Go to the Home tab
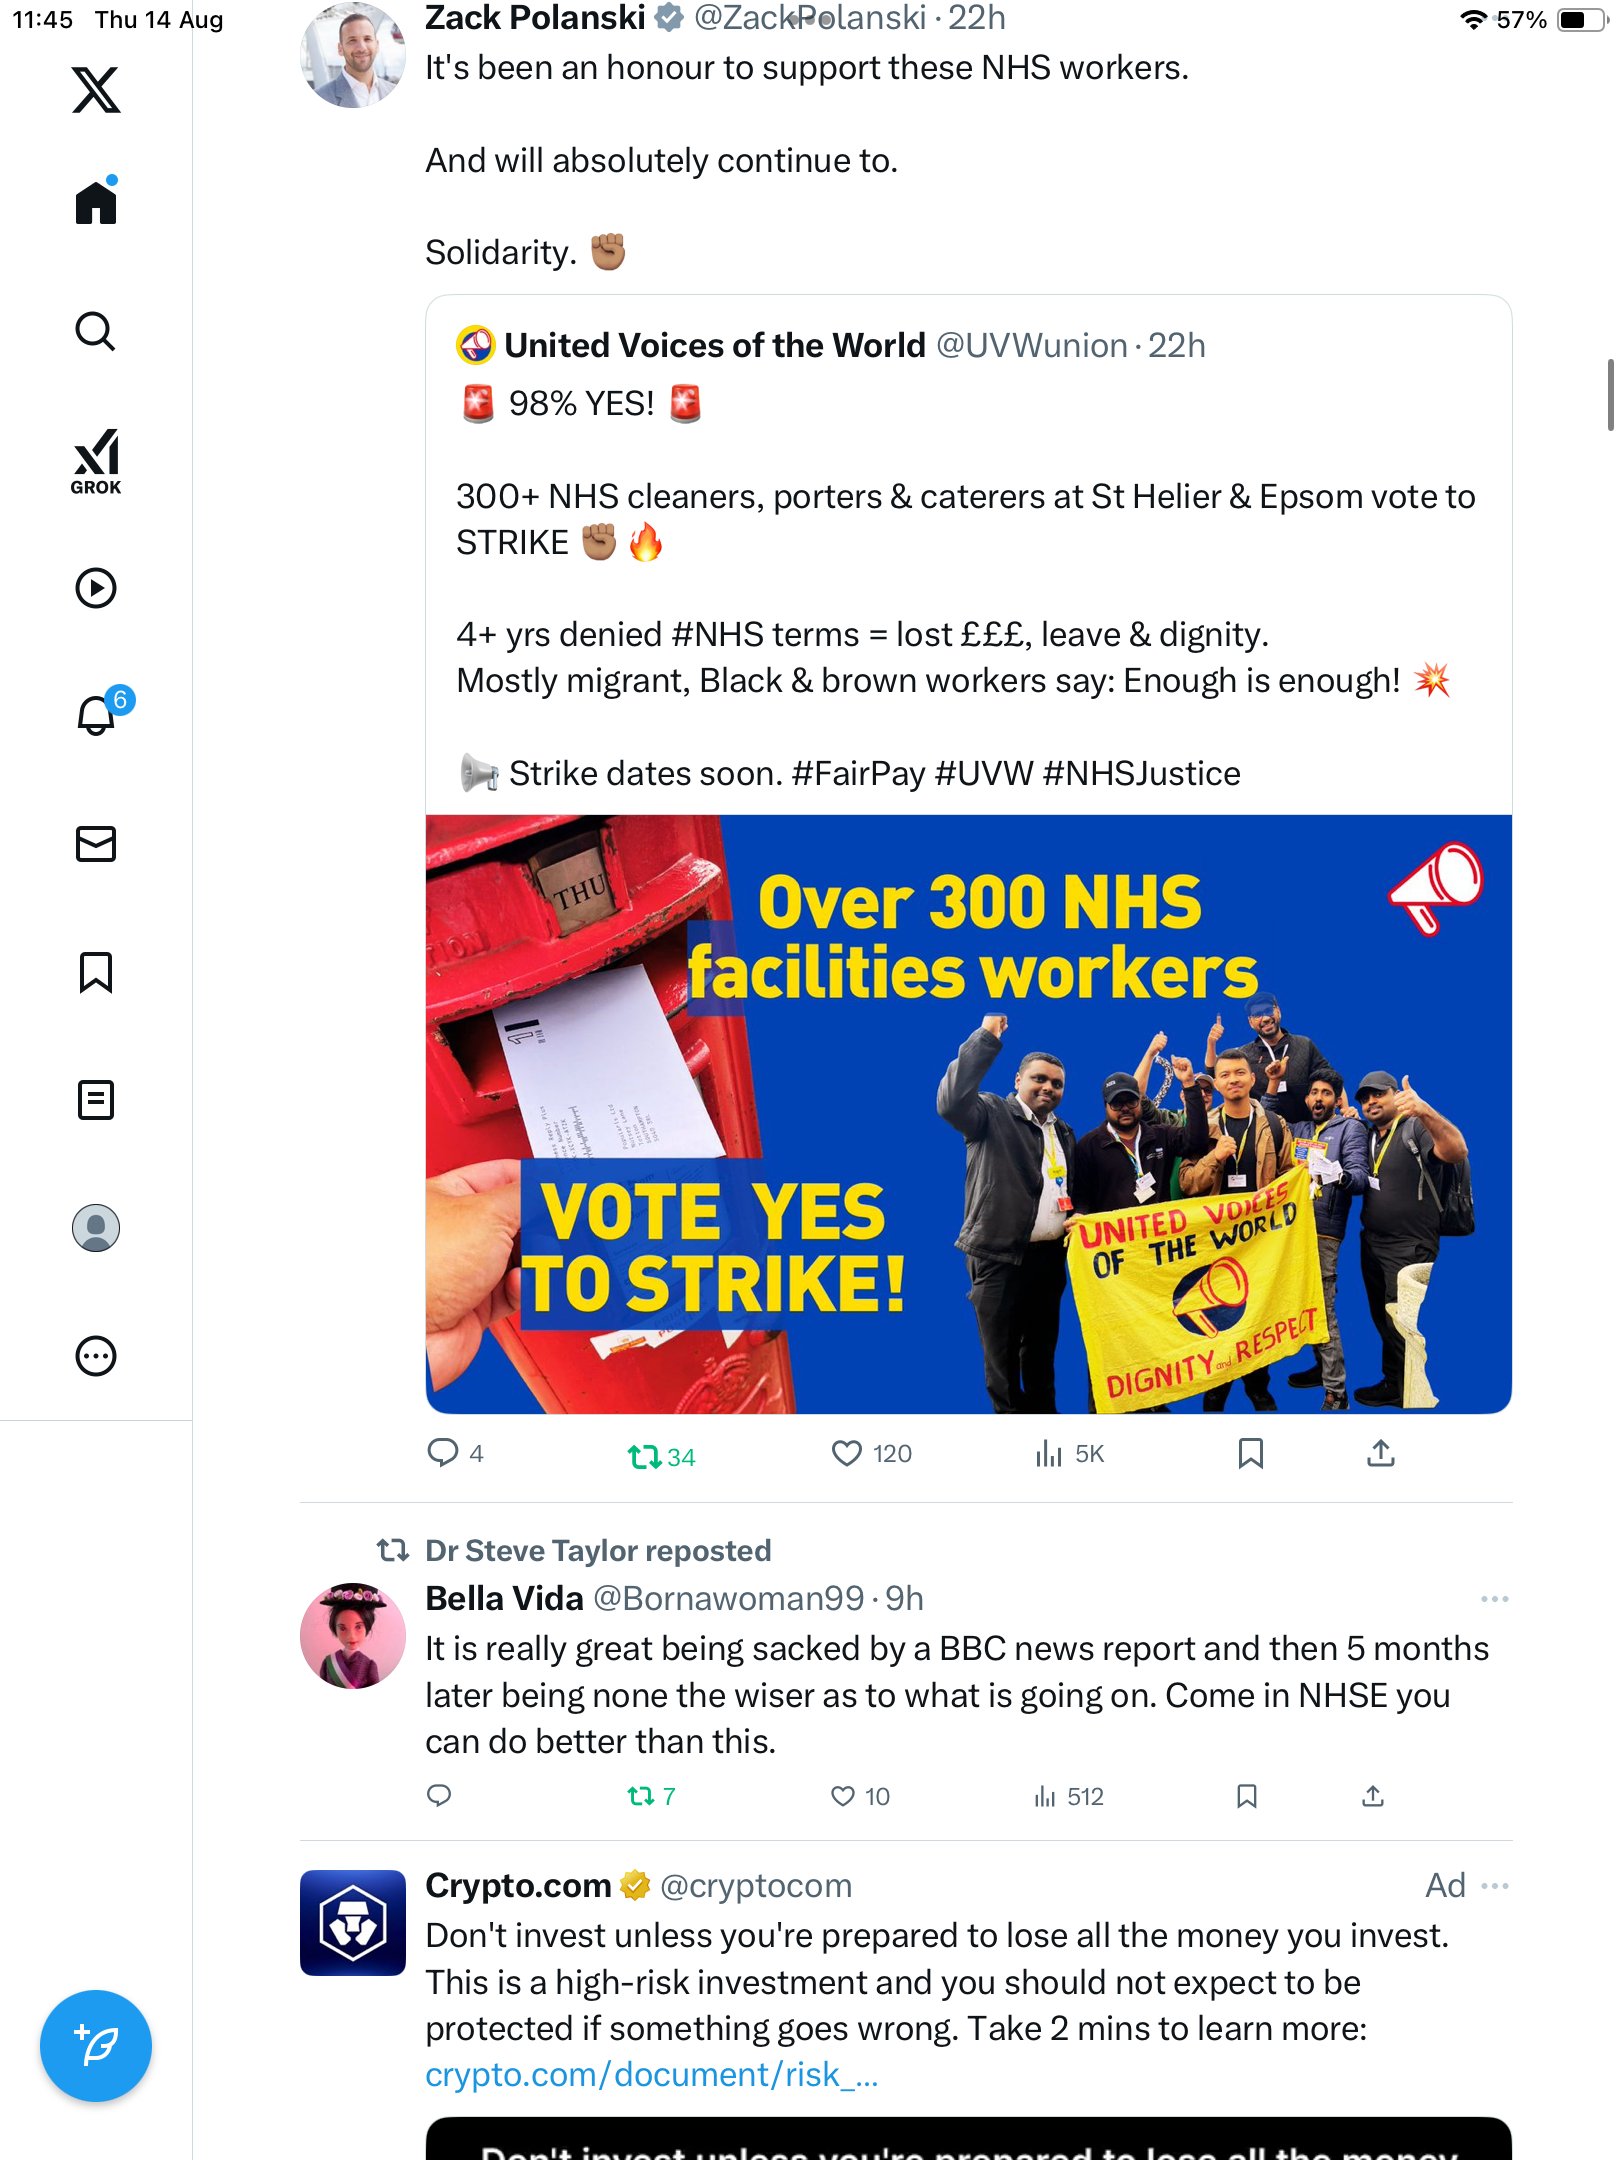The image size is (1620, 2160). [x=96, y=203]
